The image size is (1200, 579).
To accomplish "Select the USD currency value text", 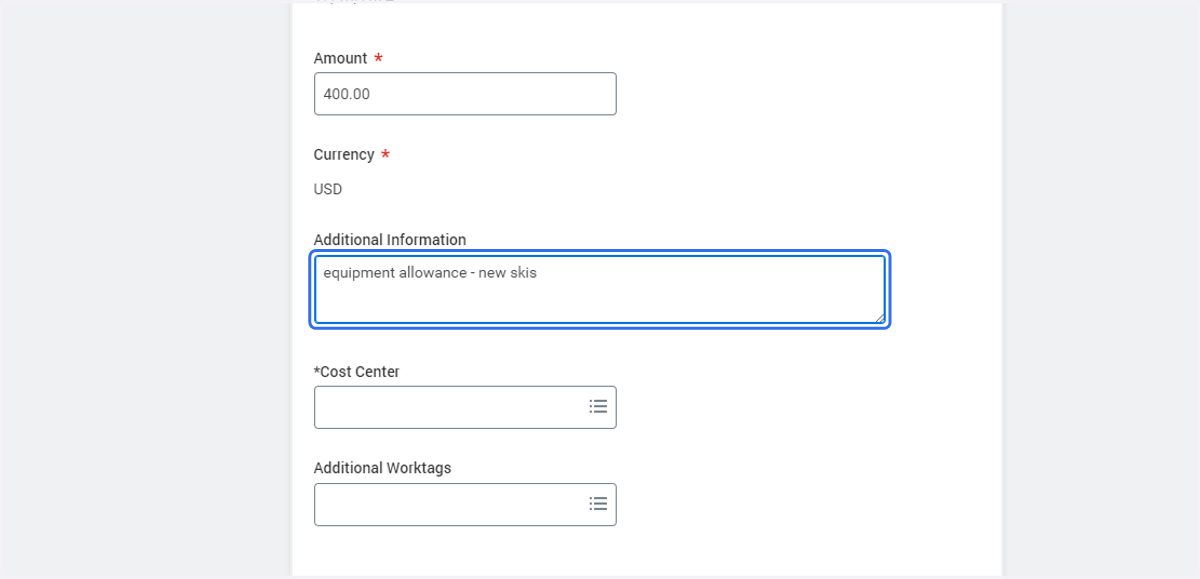I will point(328,189).
